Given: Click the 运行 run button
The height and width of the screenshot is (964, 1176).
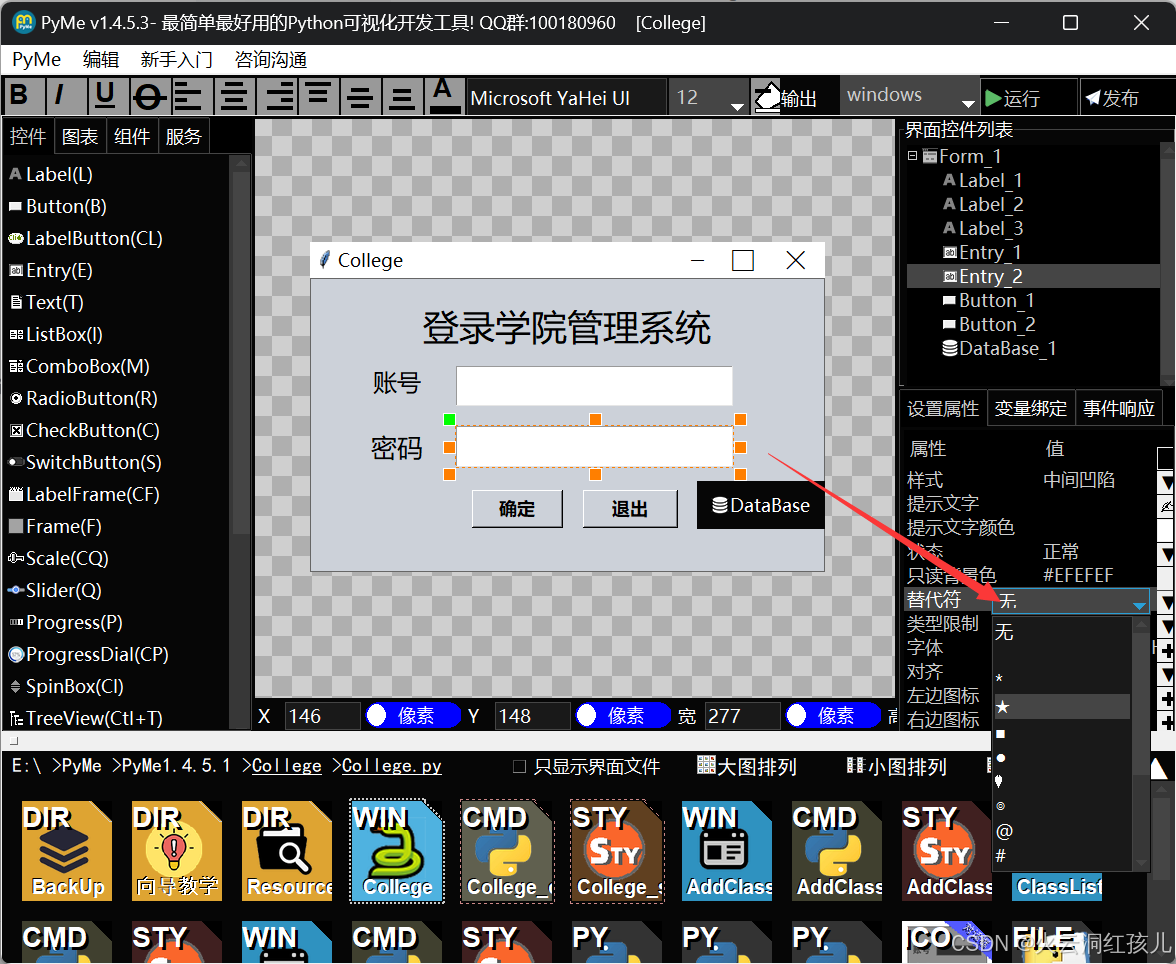Looking at the screenshot, I should [x=1028, y=98].
